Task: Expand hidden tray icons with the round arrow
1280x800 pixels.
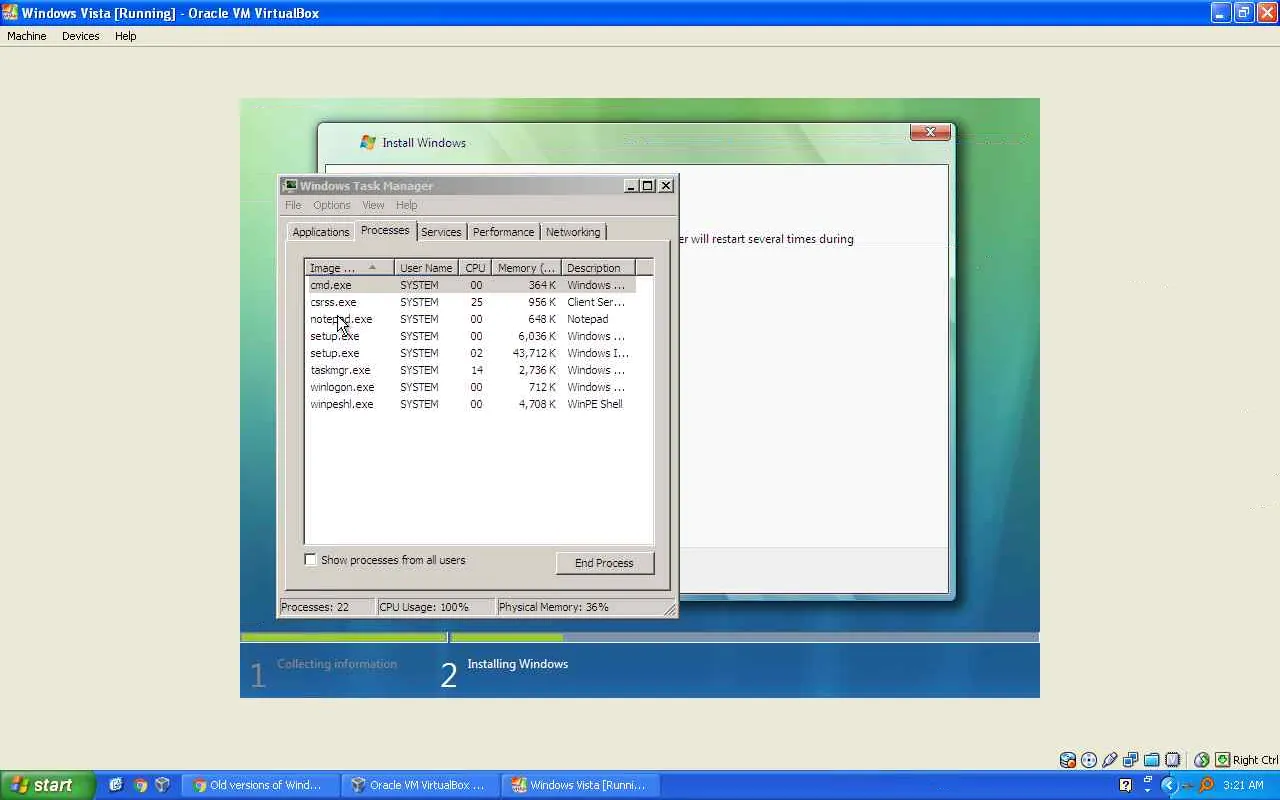Action: pos(1168,785)
